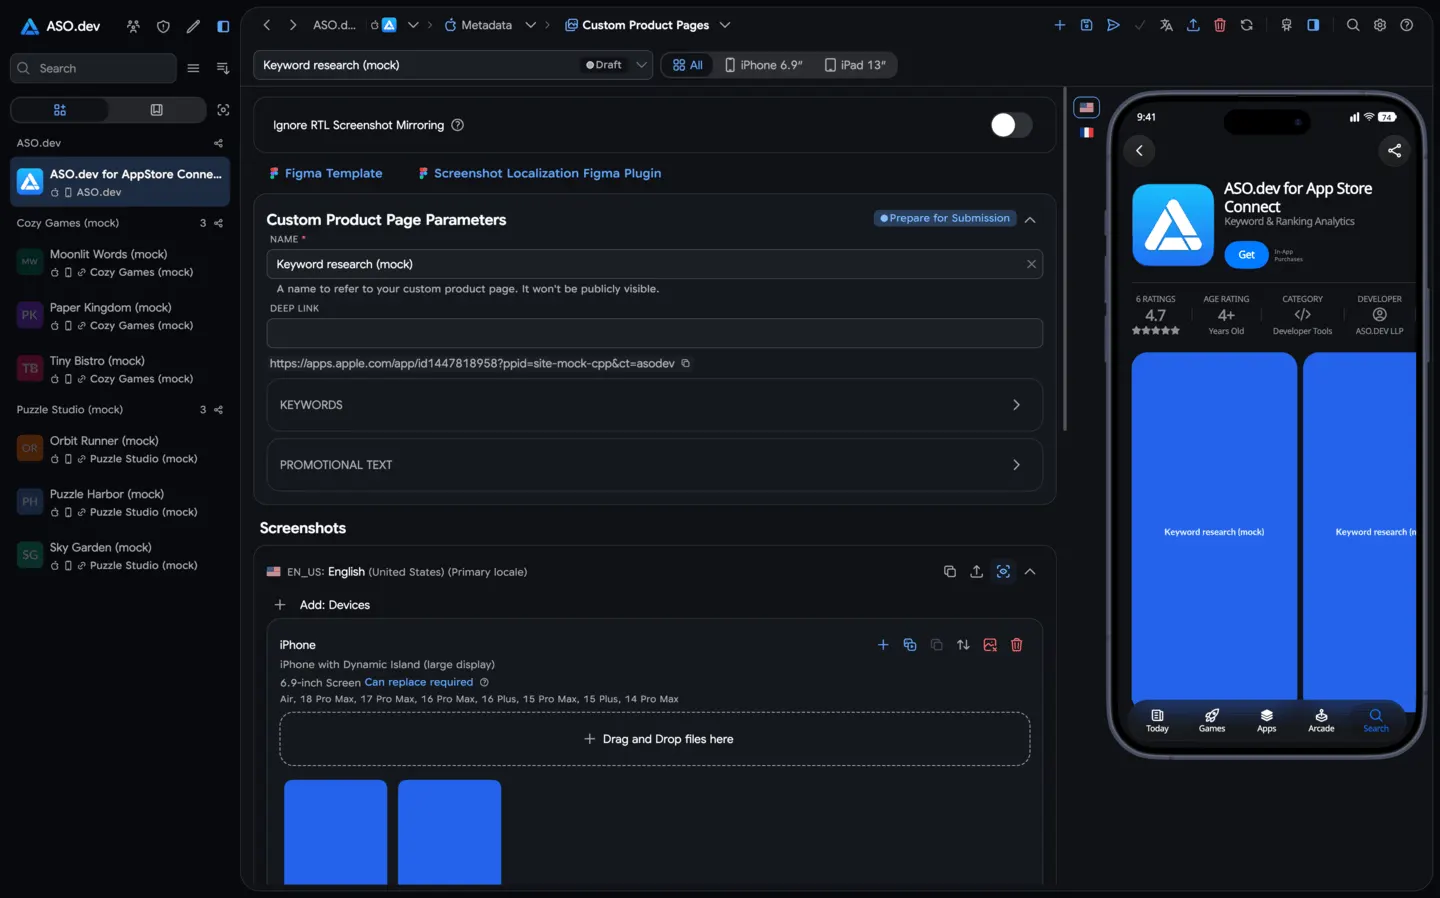Select the French flag locale preview
This screenshot has width=1440, height=898.
pos(1087,132)
